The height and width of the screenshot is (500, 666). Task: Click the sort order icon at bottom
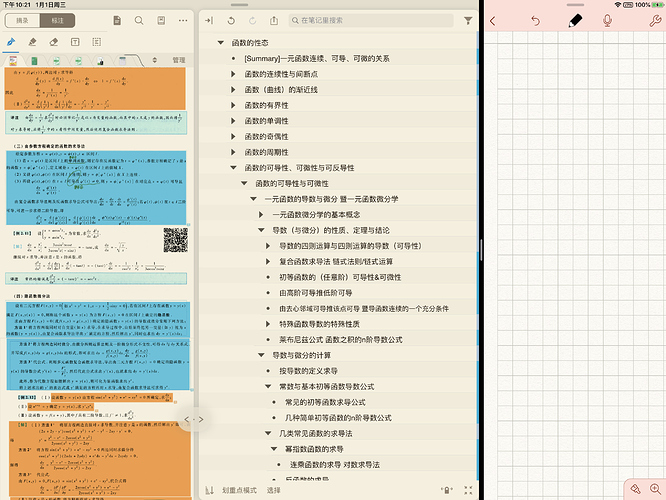[x=209, y=490]
